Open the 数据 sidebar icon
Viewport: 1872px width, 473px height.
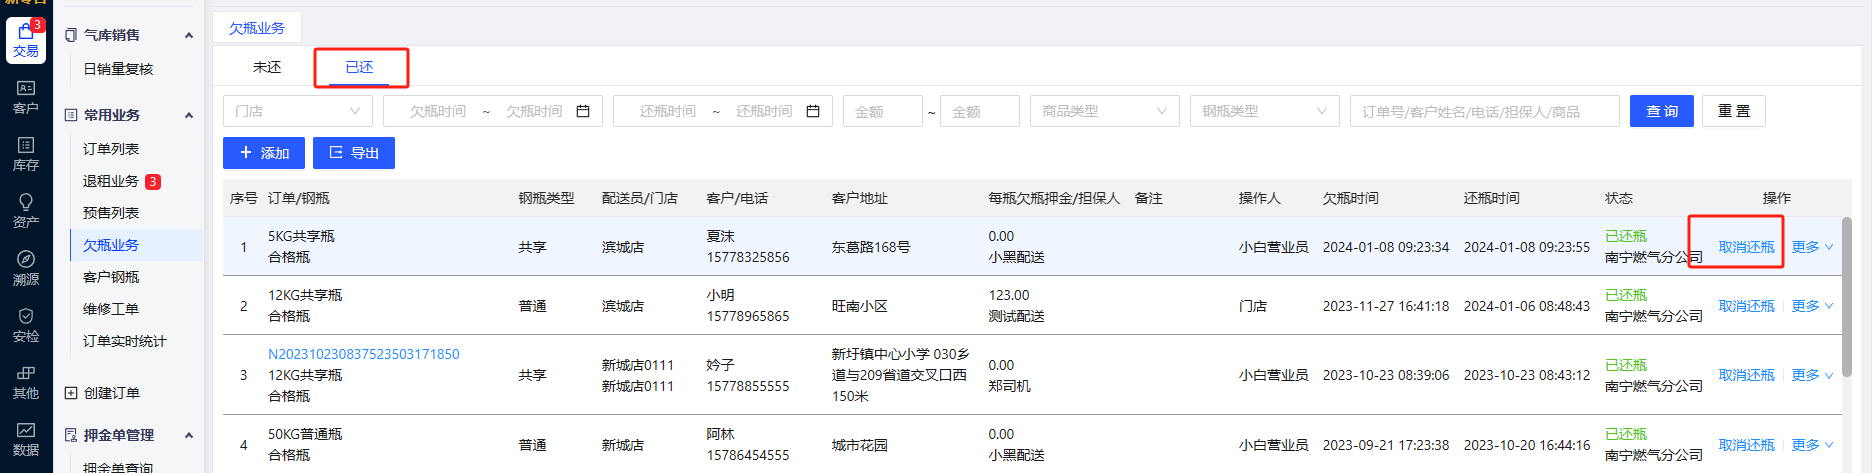pos(26,439)
